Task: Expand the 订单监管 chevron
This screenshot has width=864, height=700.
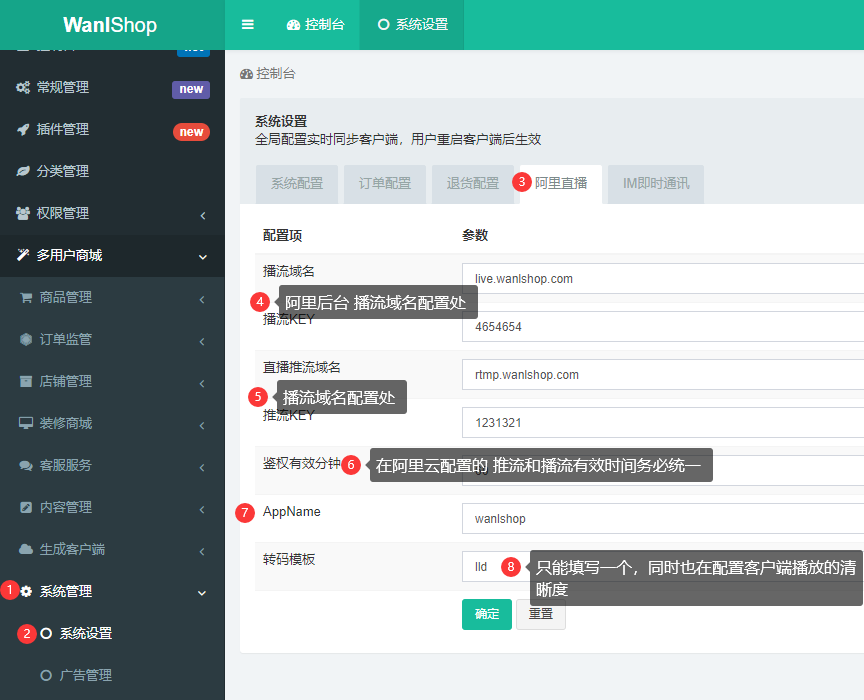Action: click(202, 342)
